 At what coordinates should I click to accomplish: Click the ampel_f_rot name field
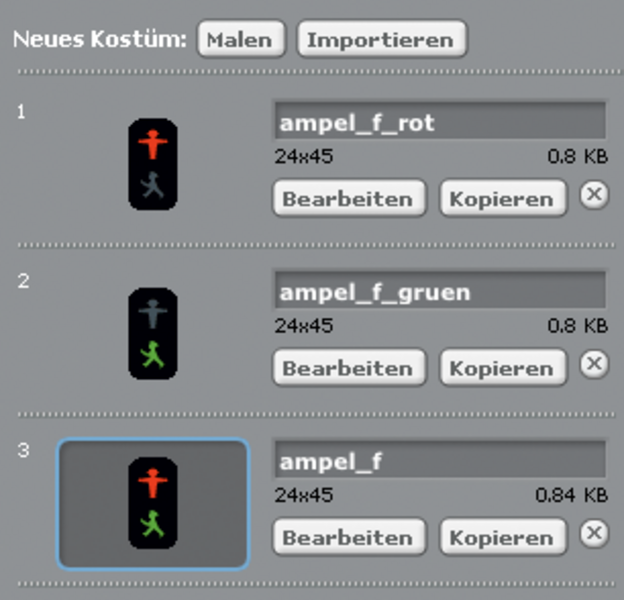click(439, 124)
